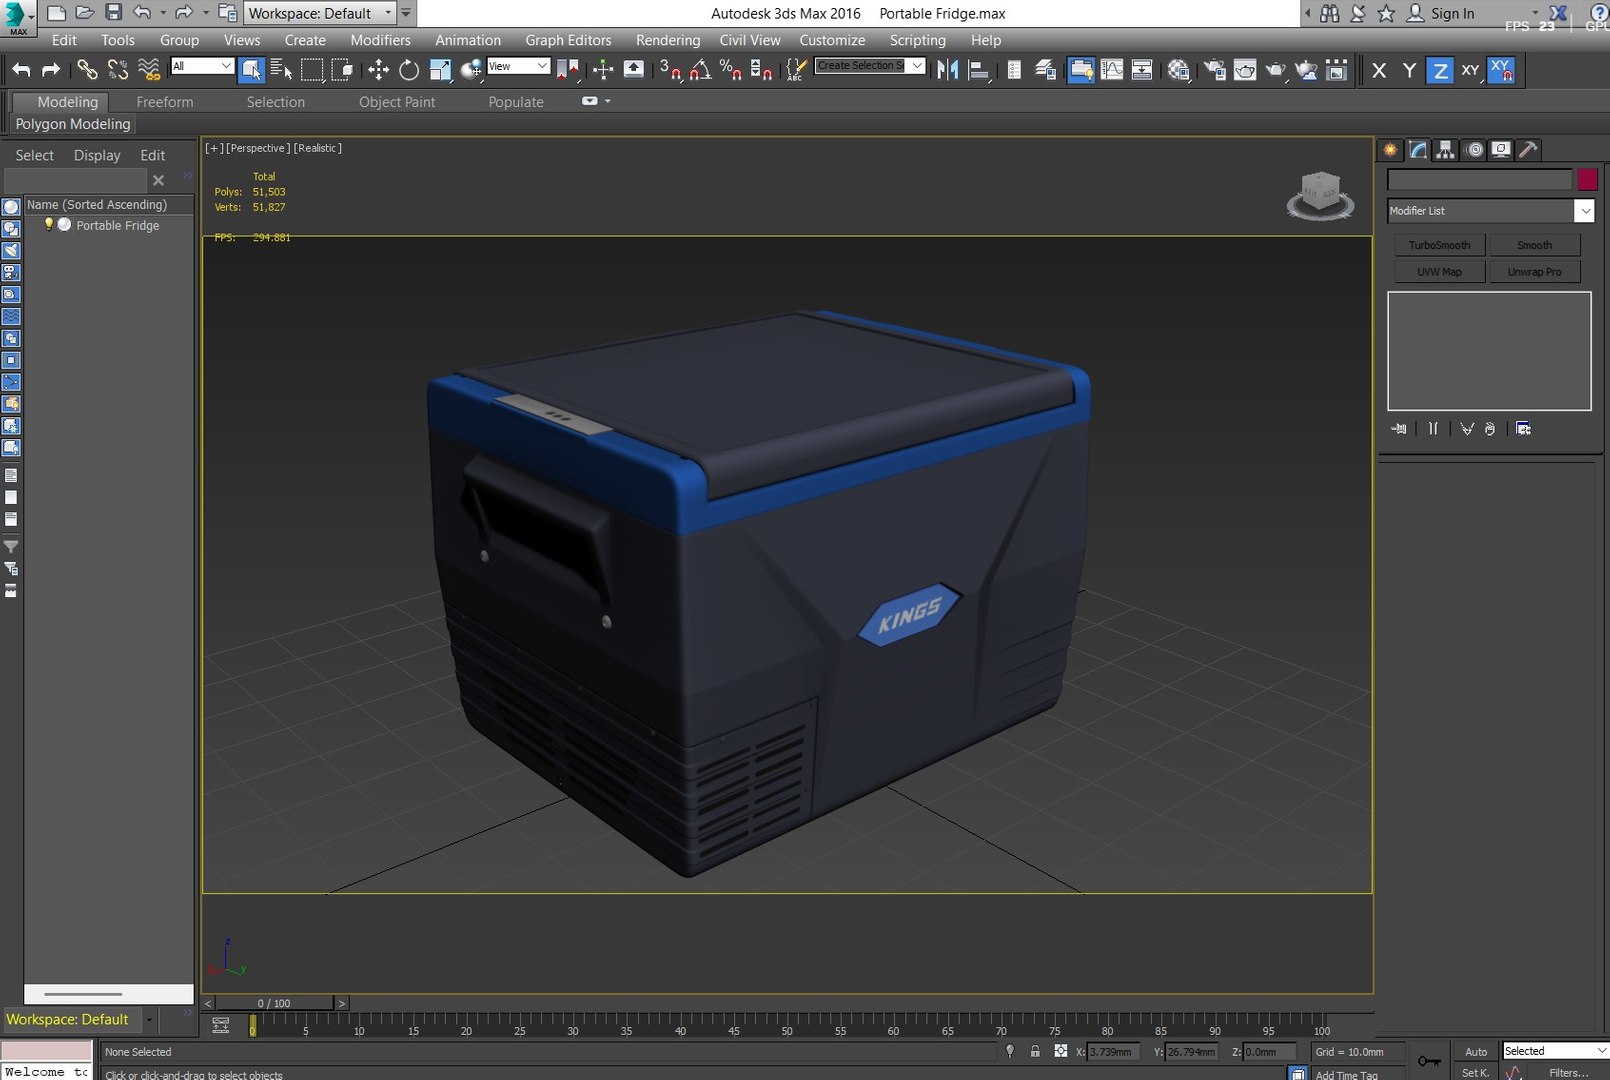The image size is (1610, 1080).
Task: Toggle Auto Key button
Action: (1476, 1051)
